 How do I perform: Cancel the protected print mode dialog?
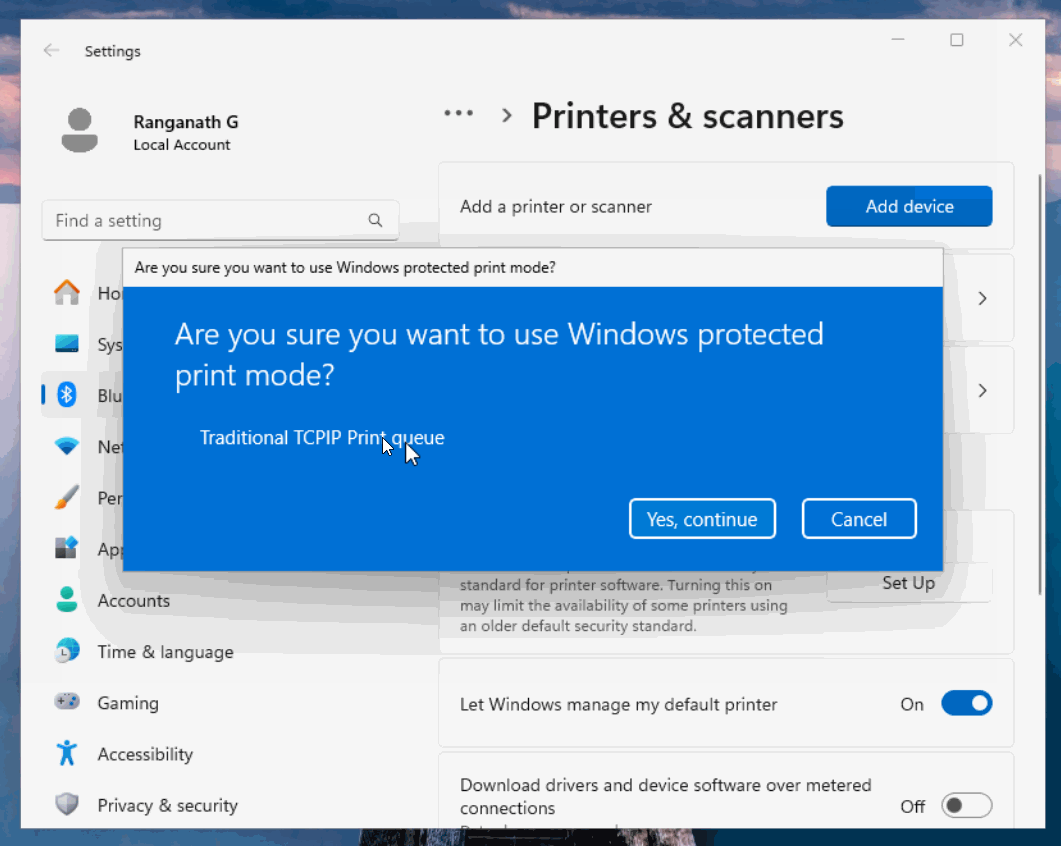(x=859, y=519)
